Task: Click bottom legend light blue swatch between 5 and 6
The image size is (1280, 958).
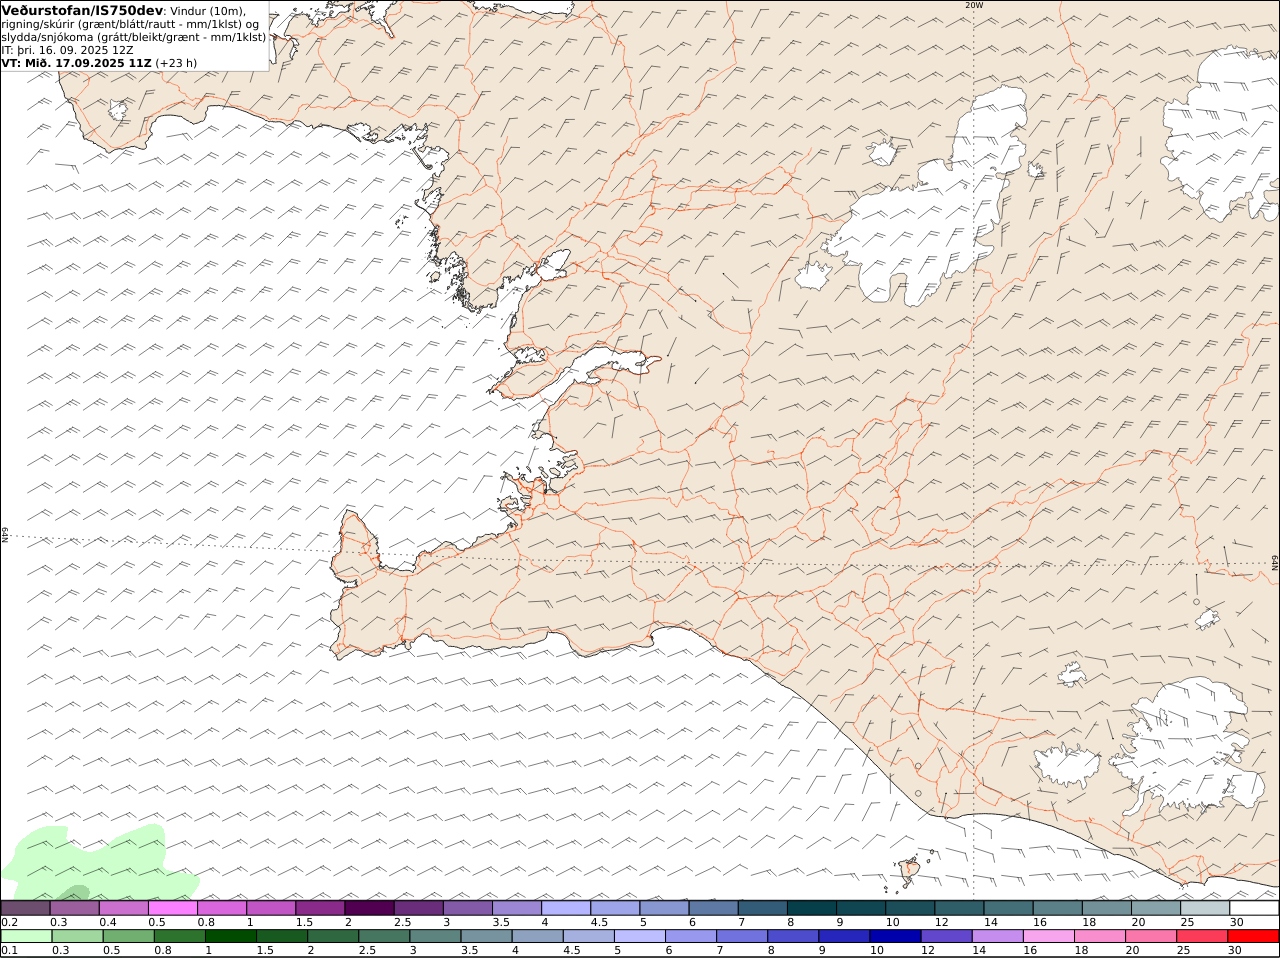Action: click(640, 936)
